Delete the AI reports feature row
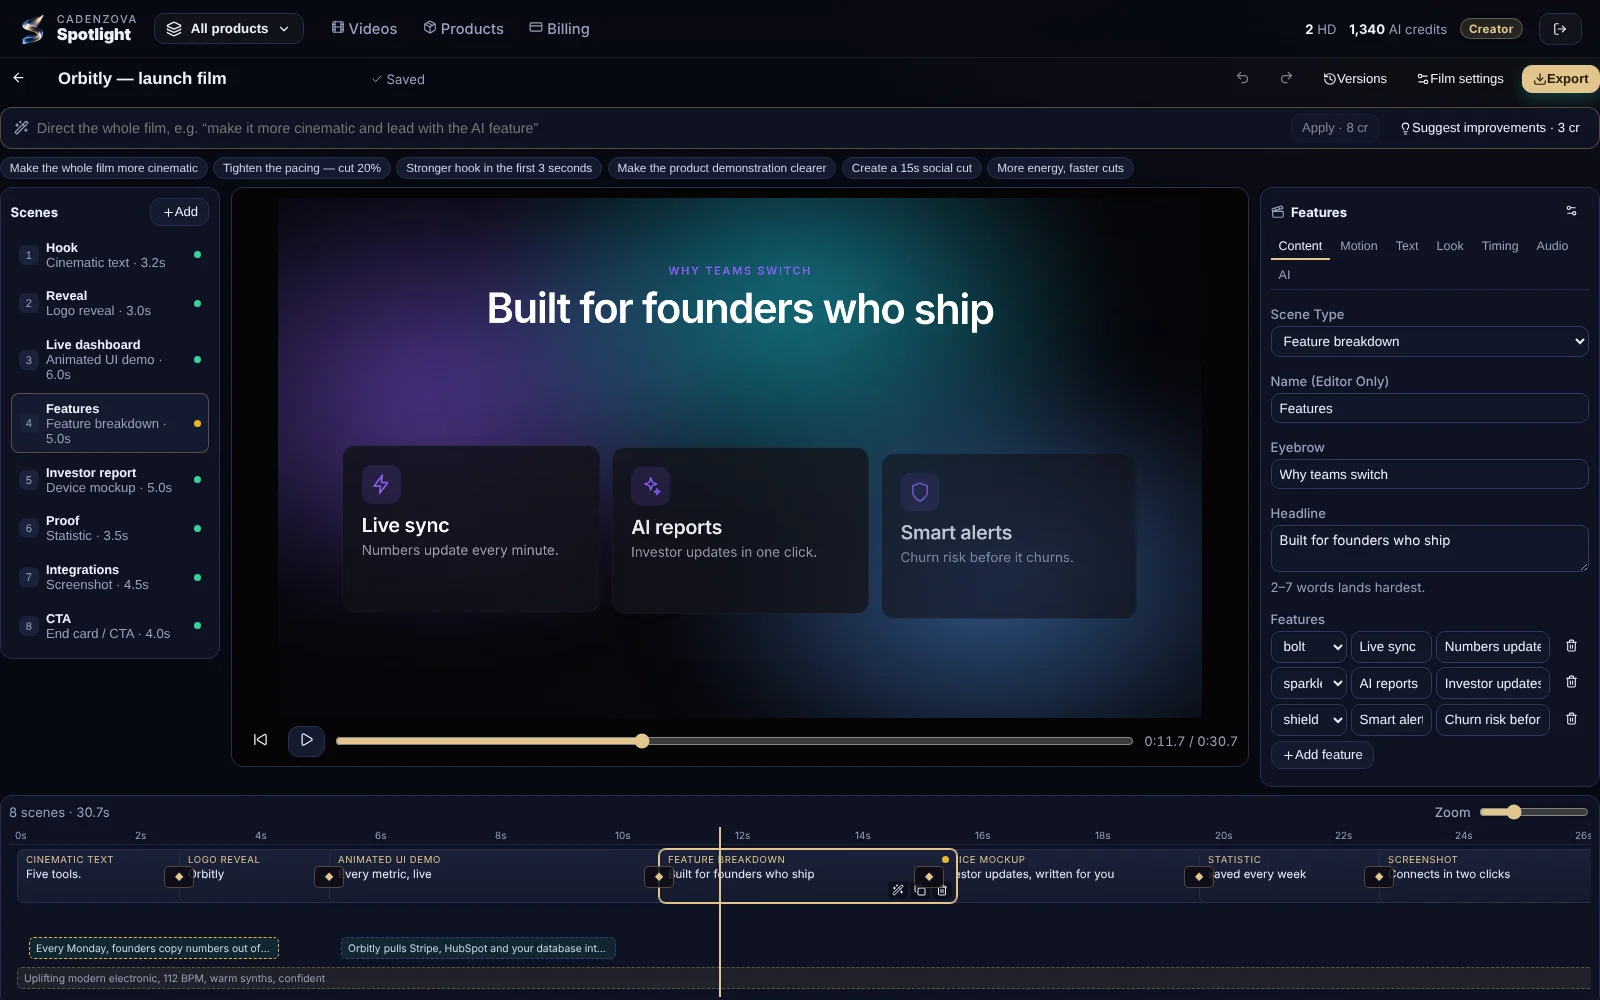Viewport: 1600px width, 1000px height. tap(1571, 682)
